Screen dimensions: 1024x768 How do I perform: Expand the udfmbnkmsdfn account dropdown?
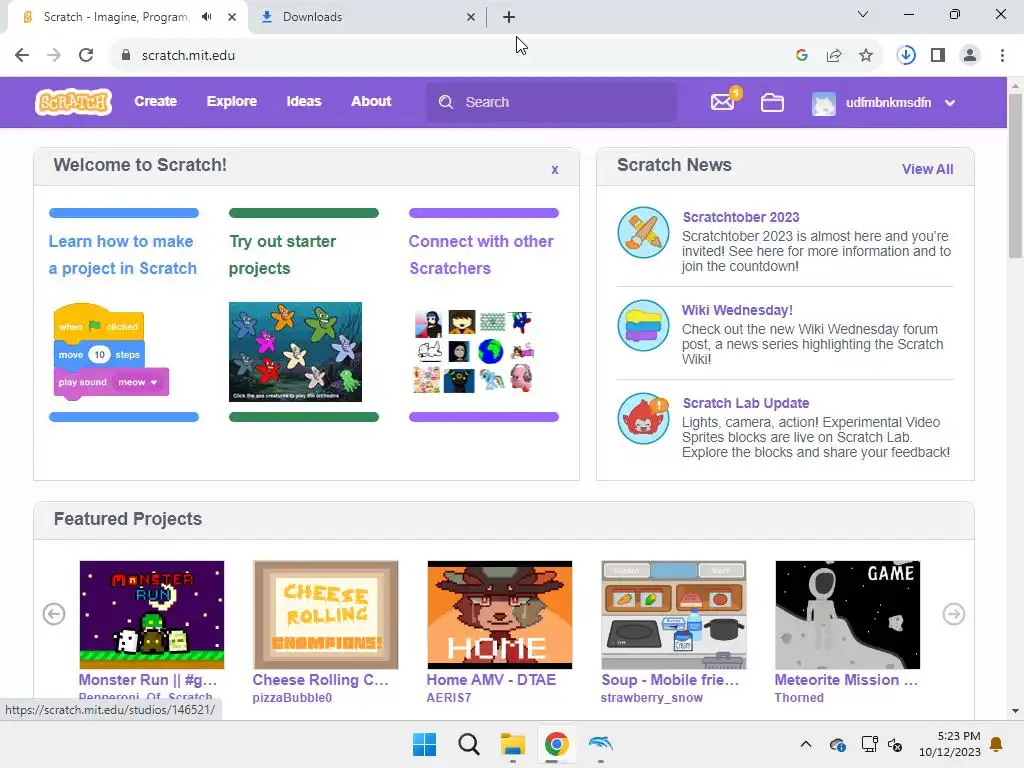pos(950,103)
